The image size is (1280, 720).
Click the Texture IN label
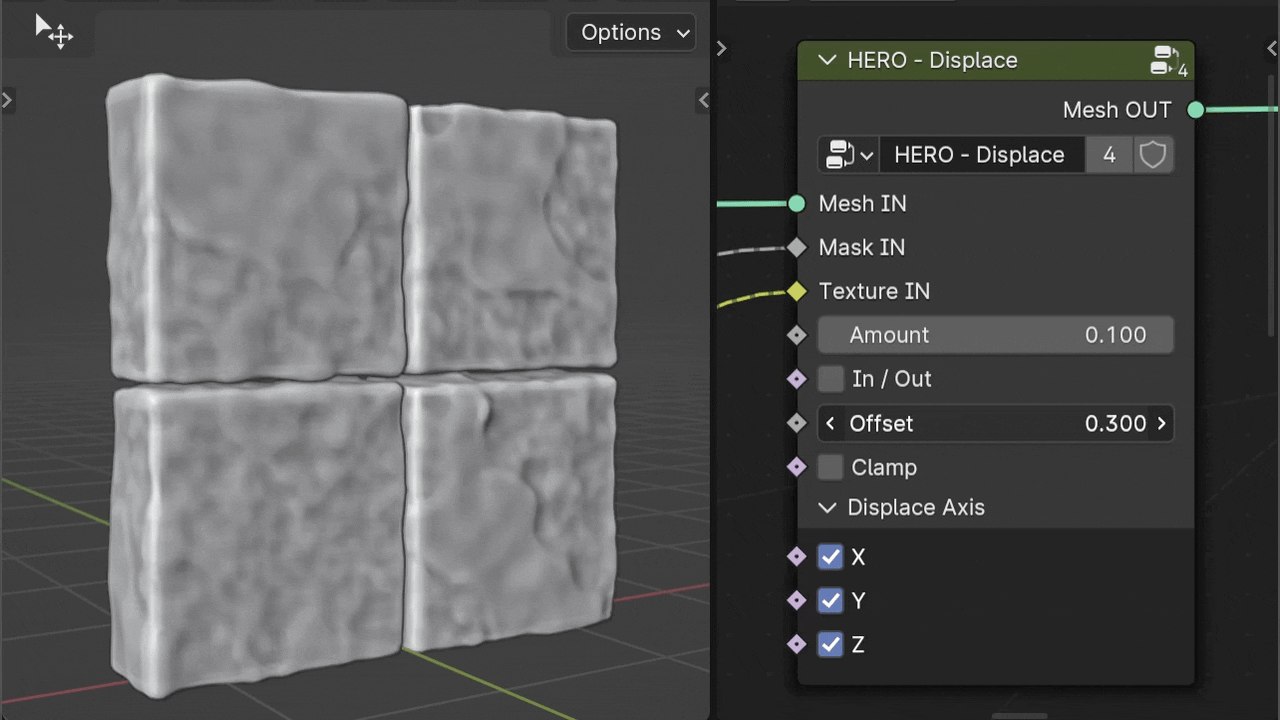click(874, 291)
